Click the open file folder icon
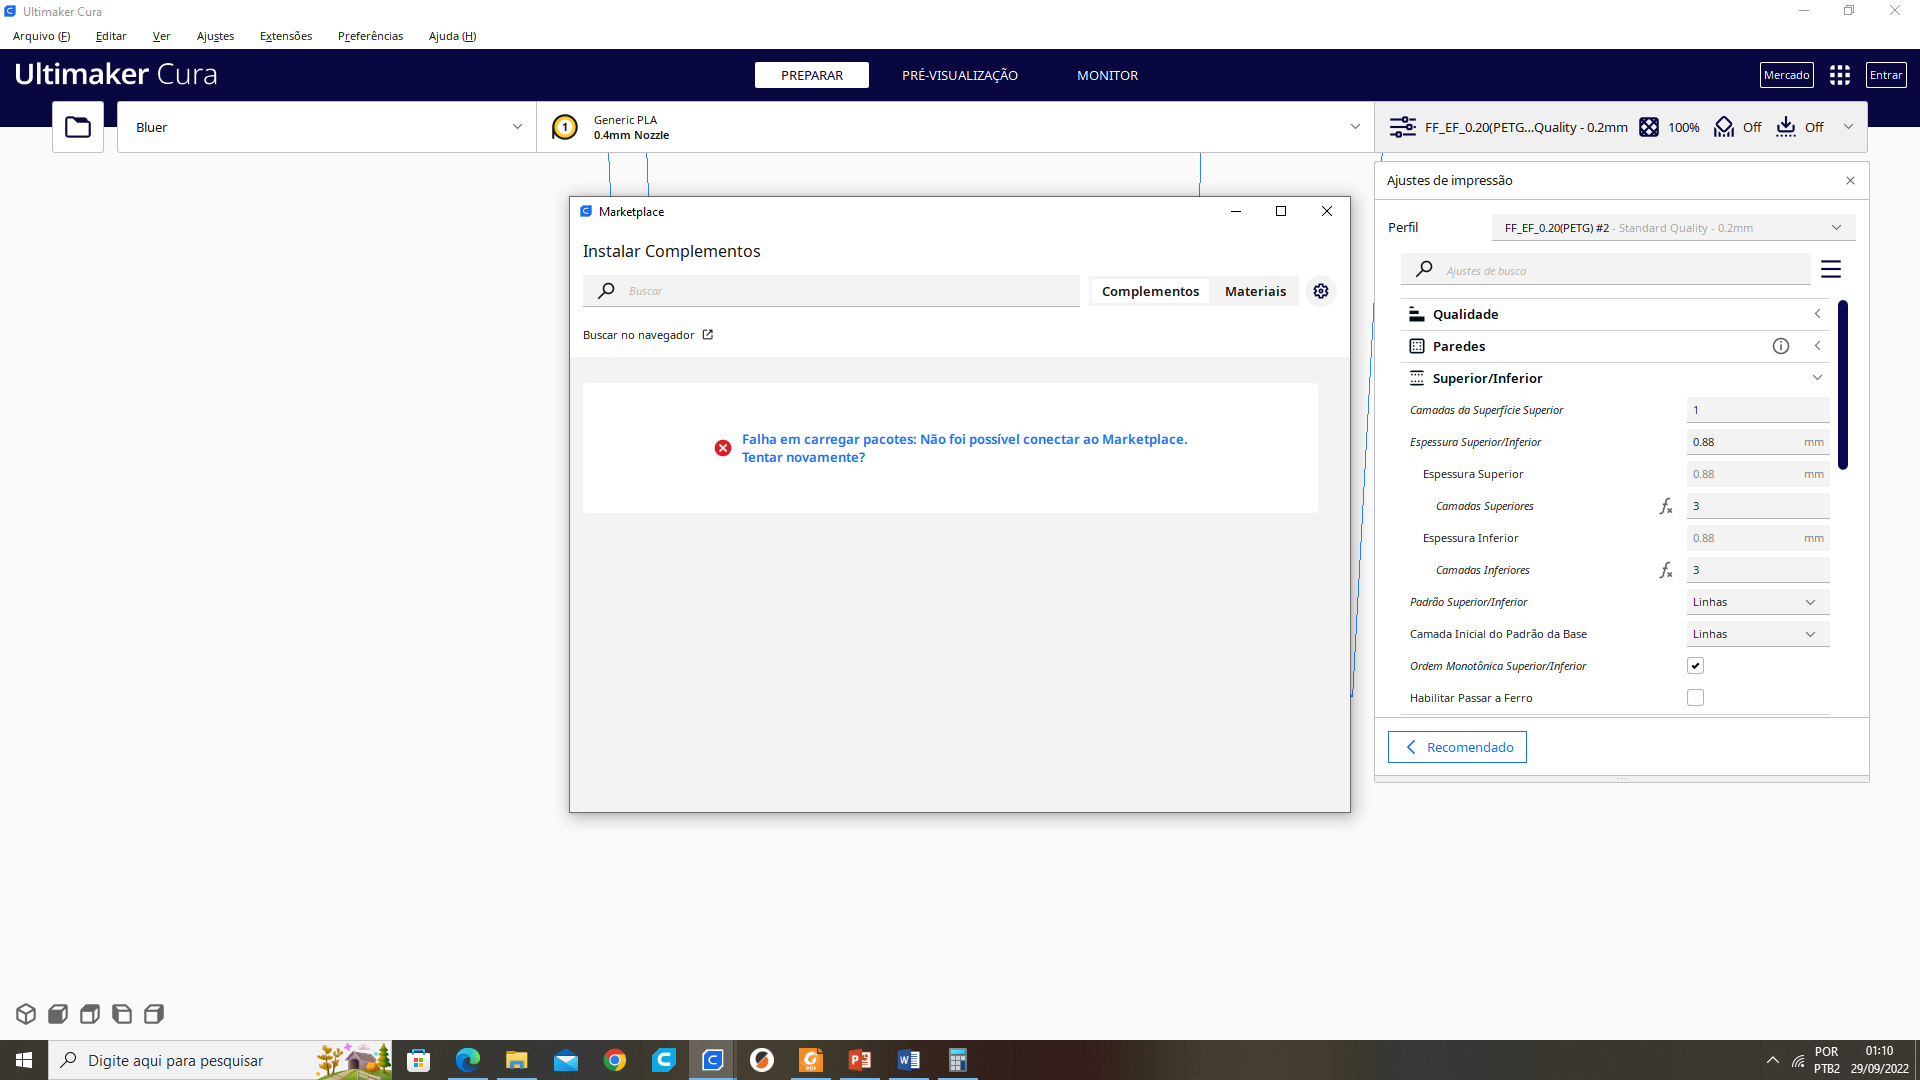Viewport: 1920px width, 1080px height. click(x=78, y=127)
